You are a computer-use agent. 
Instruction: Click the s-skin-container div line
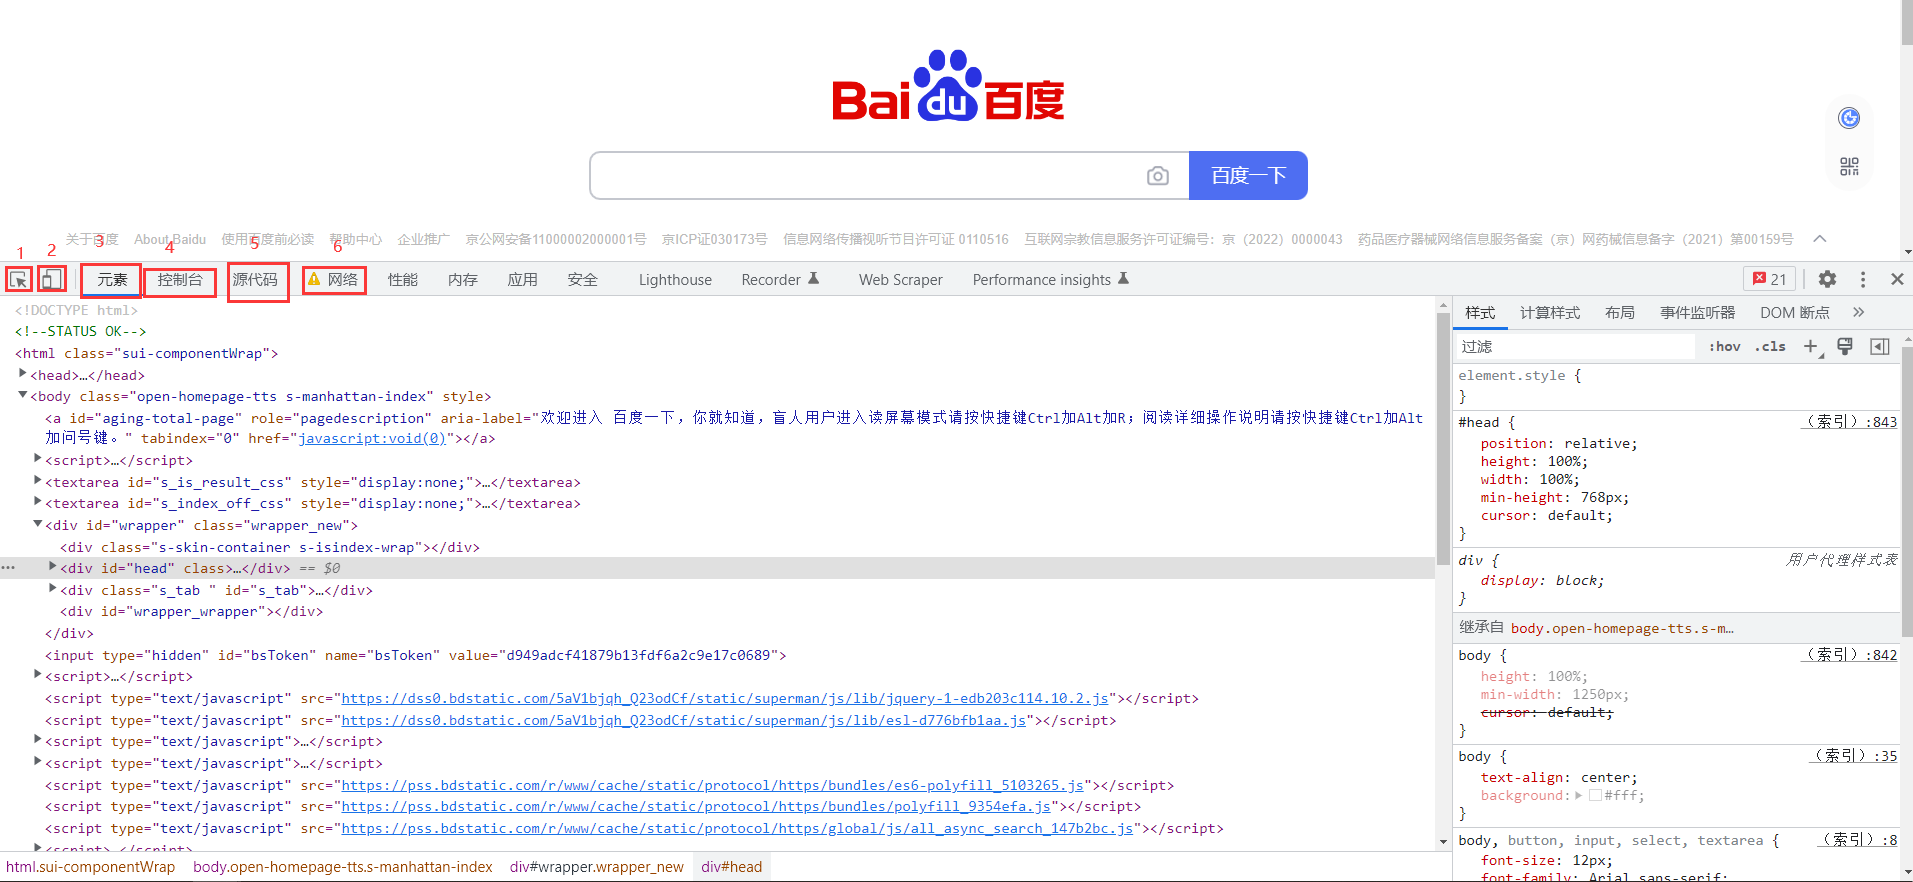click(270, 547)
